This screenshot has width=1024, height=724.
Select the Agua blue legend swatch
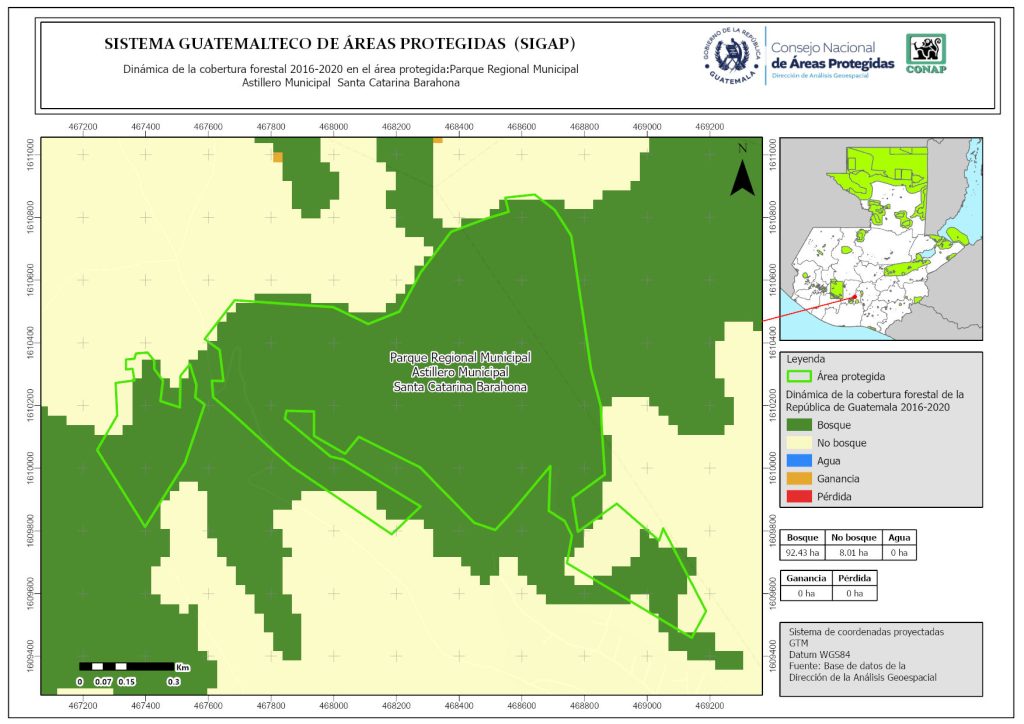click(799, 461)
